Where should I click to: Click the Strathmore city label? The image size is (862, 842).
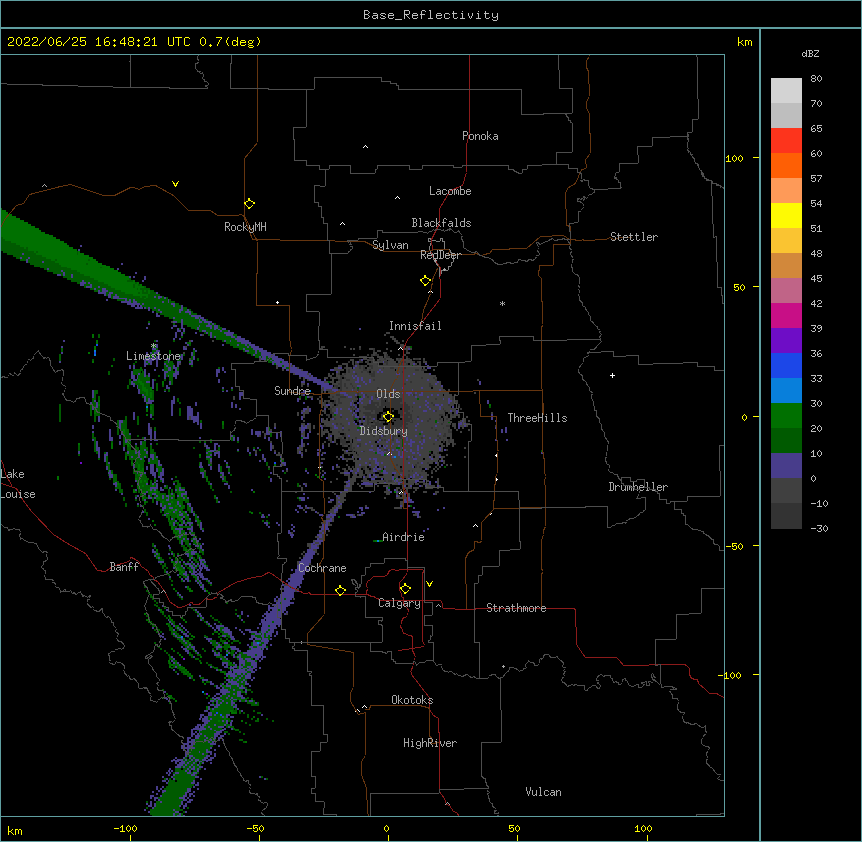click(x=516, y=608)
